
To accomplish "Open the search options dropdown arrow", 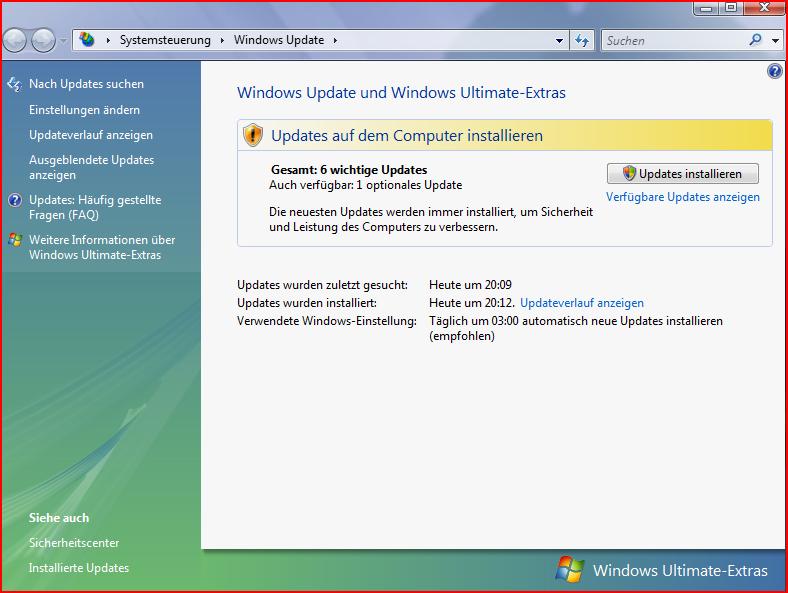I will point(775,40).
